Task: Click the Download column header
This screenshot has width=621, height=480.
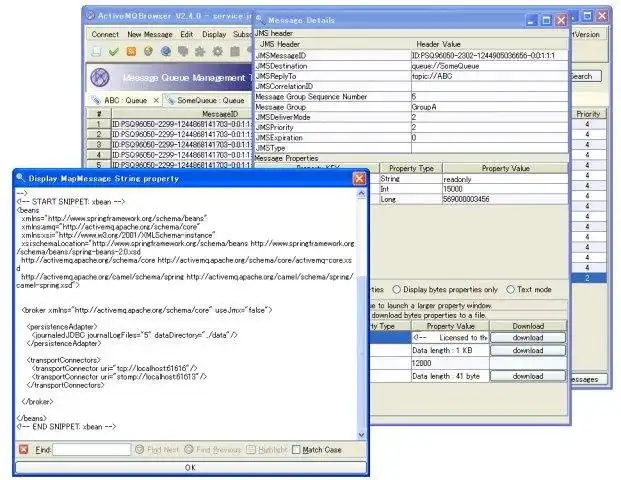Action: click(x=528, y=326)
